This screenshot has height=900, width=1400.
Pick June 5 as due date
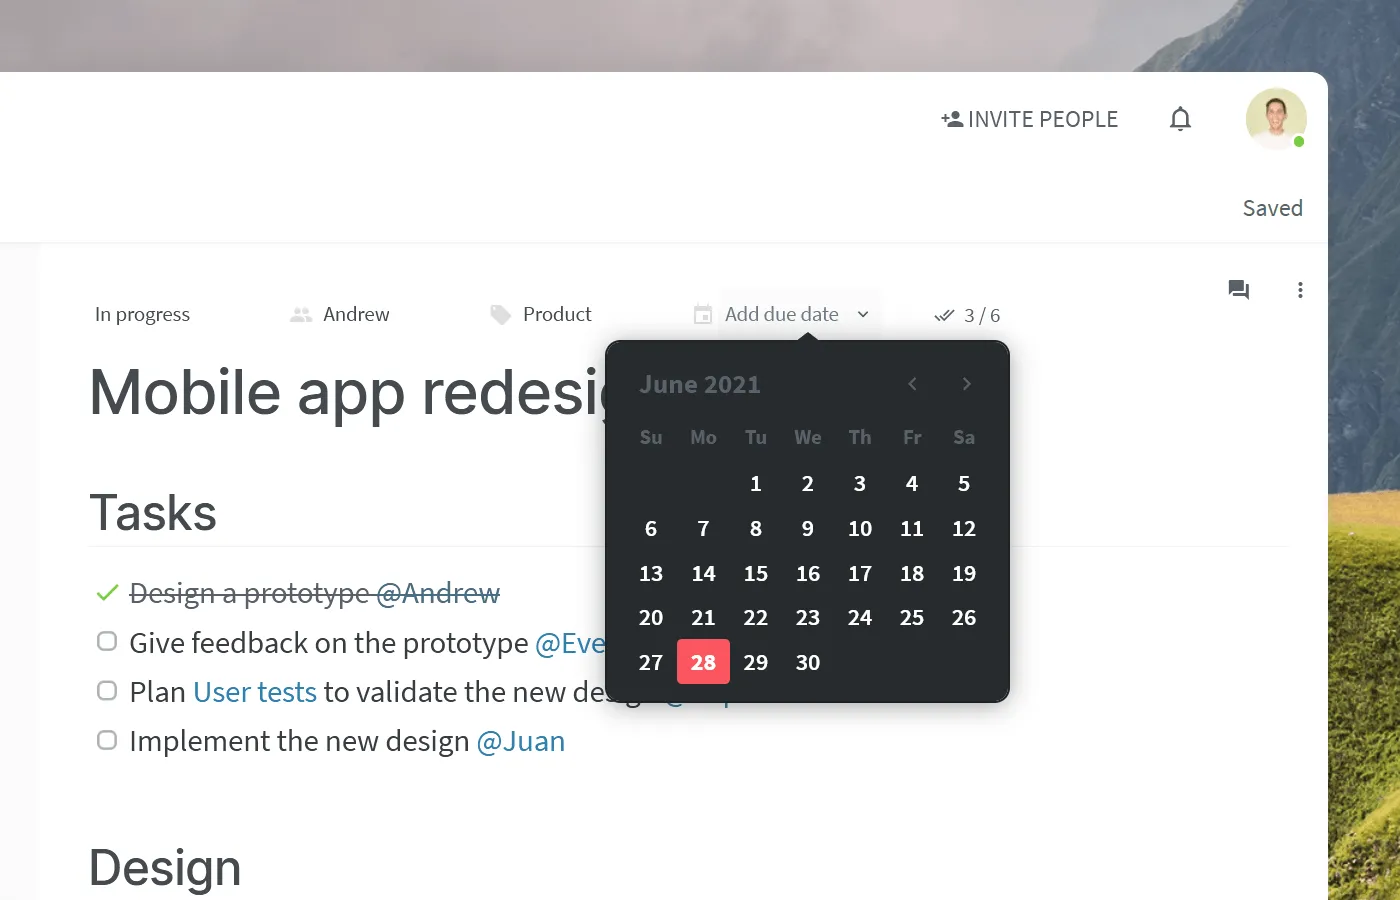tap(964, 484)
